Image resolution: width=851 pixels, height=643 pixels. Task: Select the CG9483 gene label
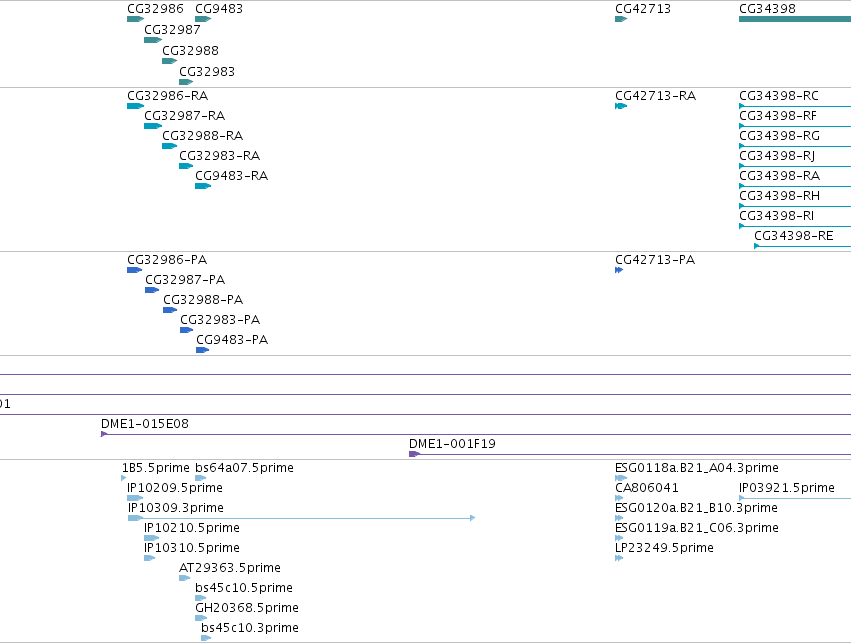(x=219, y=9)
